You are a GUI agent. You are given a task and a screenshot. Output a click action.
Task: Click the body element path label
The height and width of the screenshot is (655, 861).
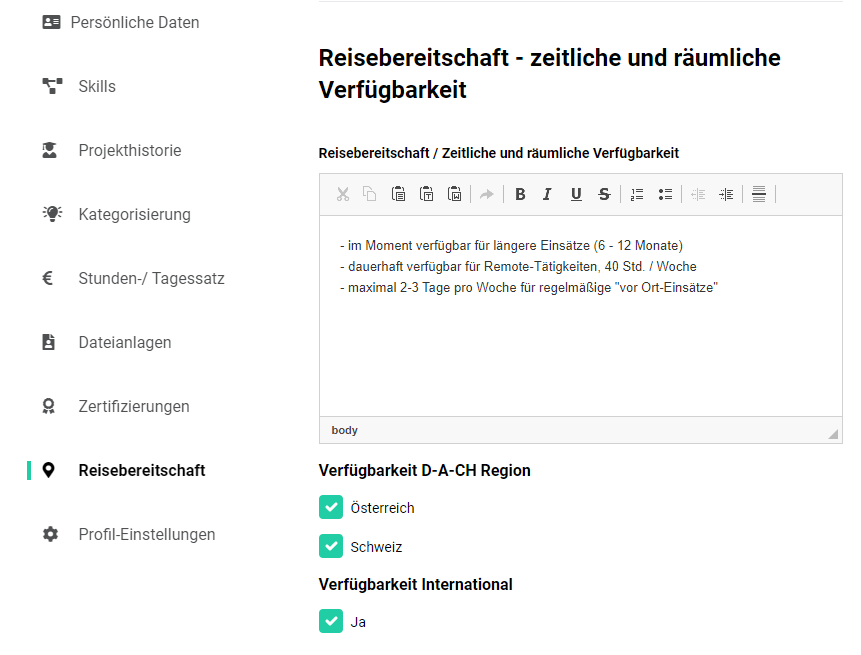click(x=344, y=430)
